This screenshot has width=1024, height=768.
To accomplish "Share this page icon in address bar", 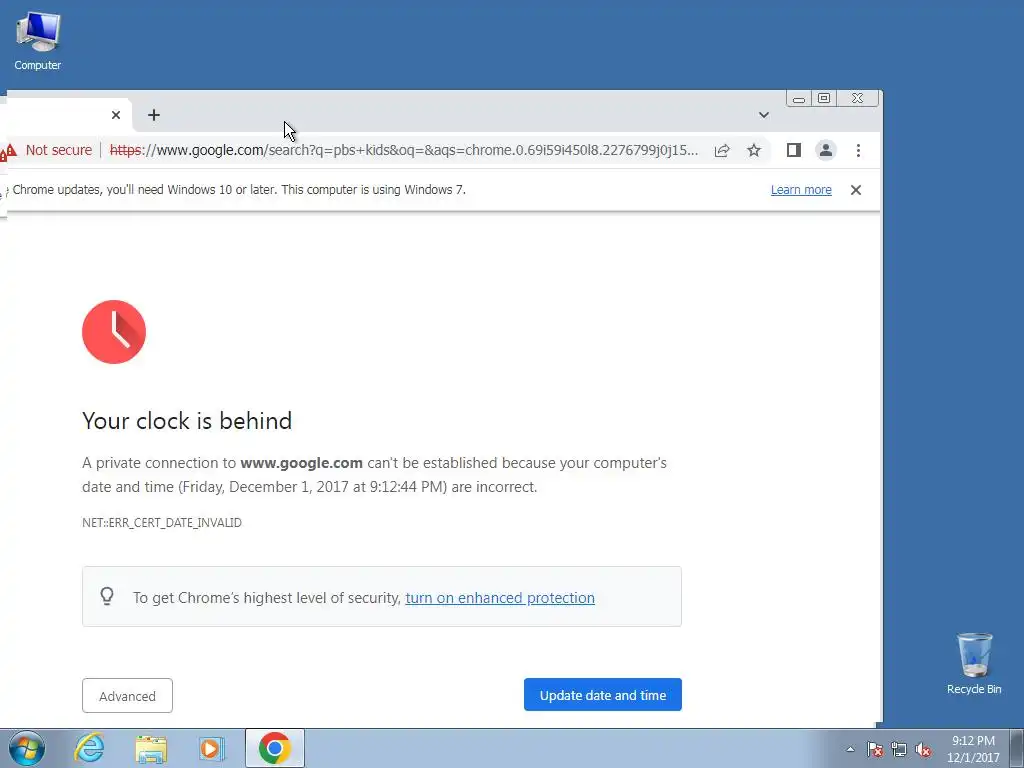I will (722, 151).
